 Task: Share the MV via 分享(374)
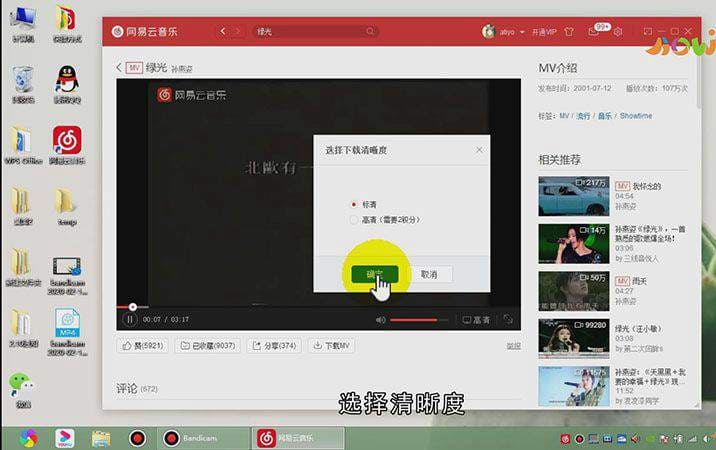[274, 346]
